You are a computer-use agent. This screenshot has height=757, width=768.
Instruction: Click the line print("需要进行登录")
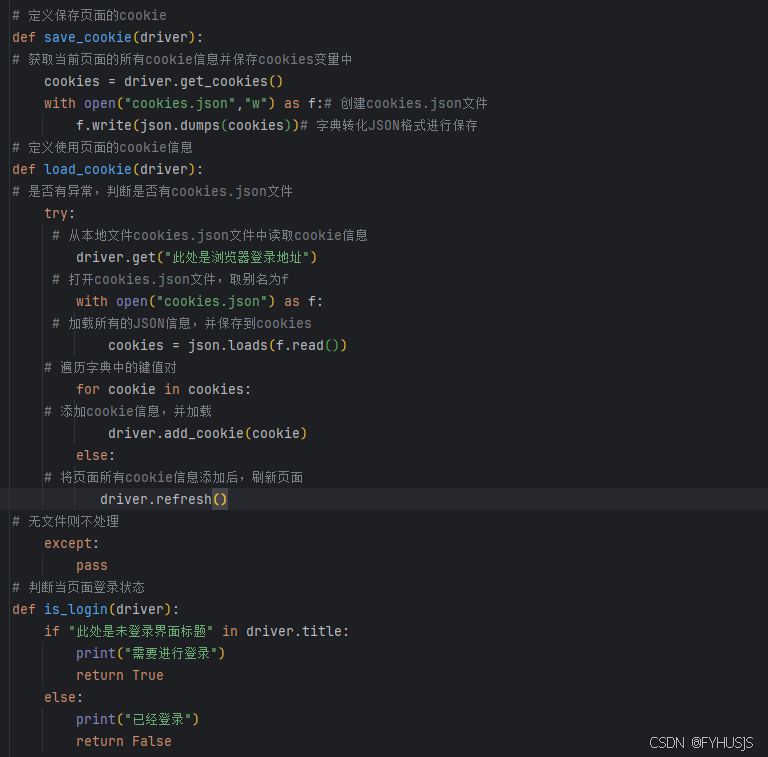150,654
